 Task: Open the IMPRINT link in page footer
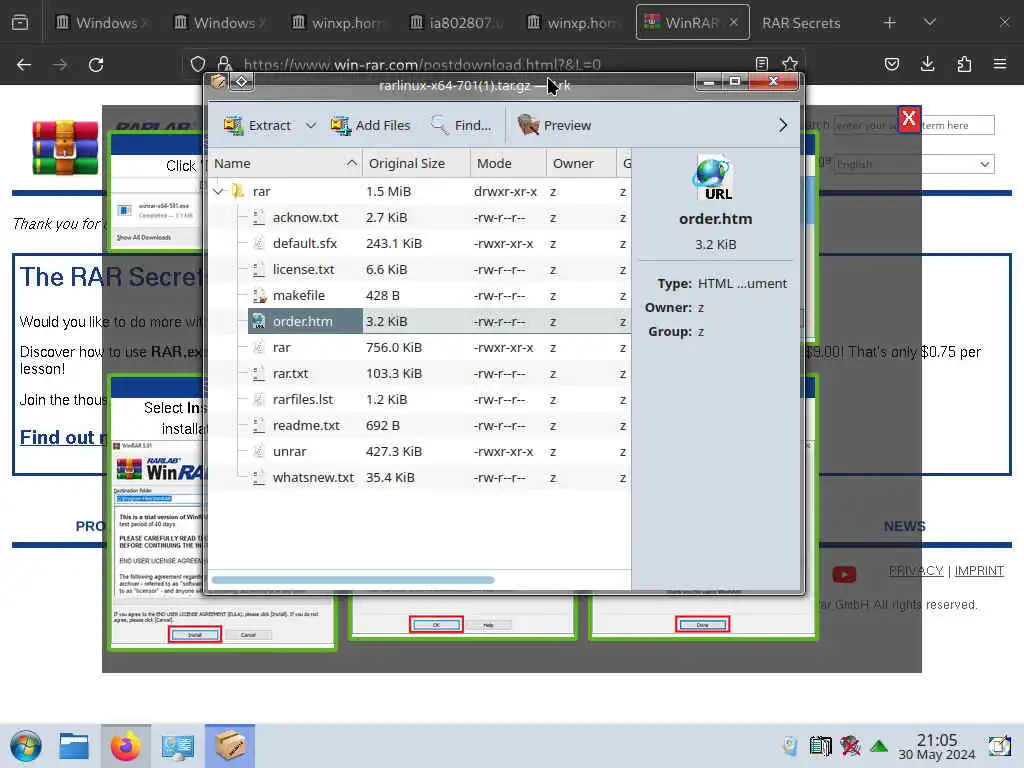coord(979,571)
